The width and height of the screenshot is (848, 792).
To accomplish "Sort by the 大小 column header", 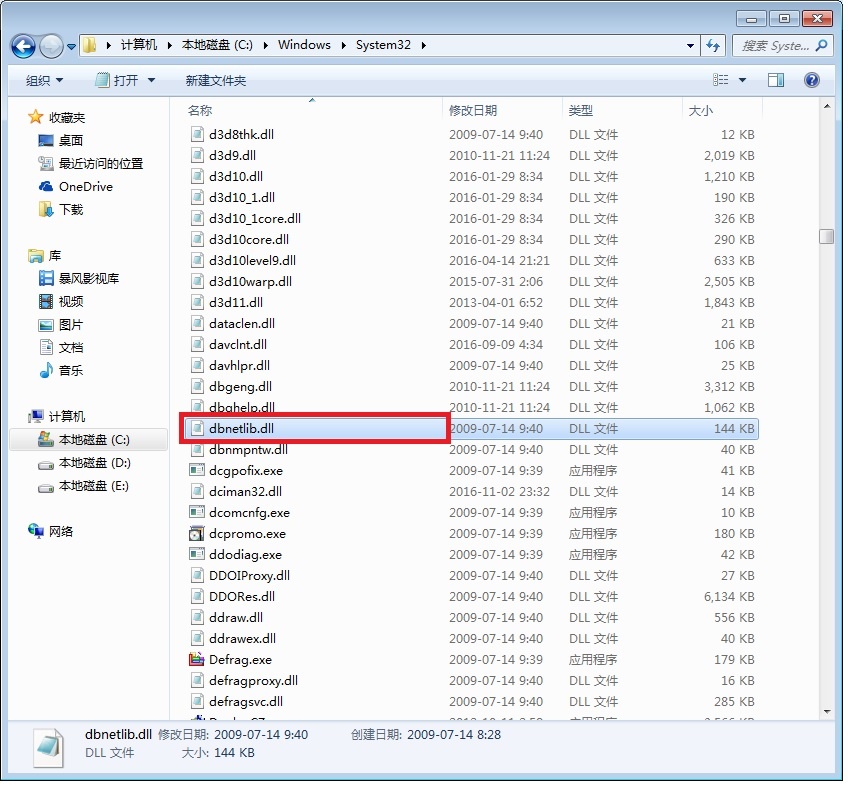I will [700, 110].
